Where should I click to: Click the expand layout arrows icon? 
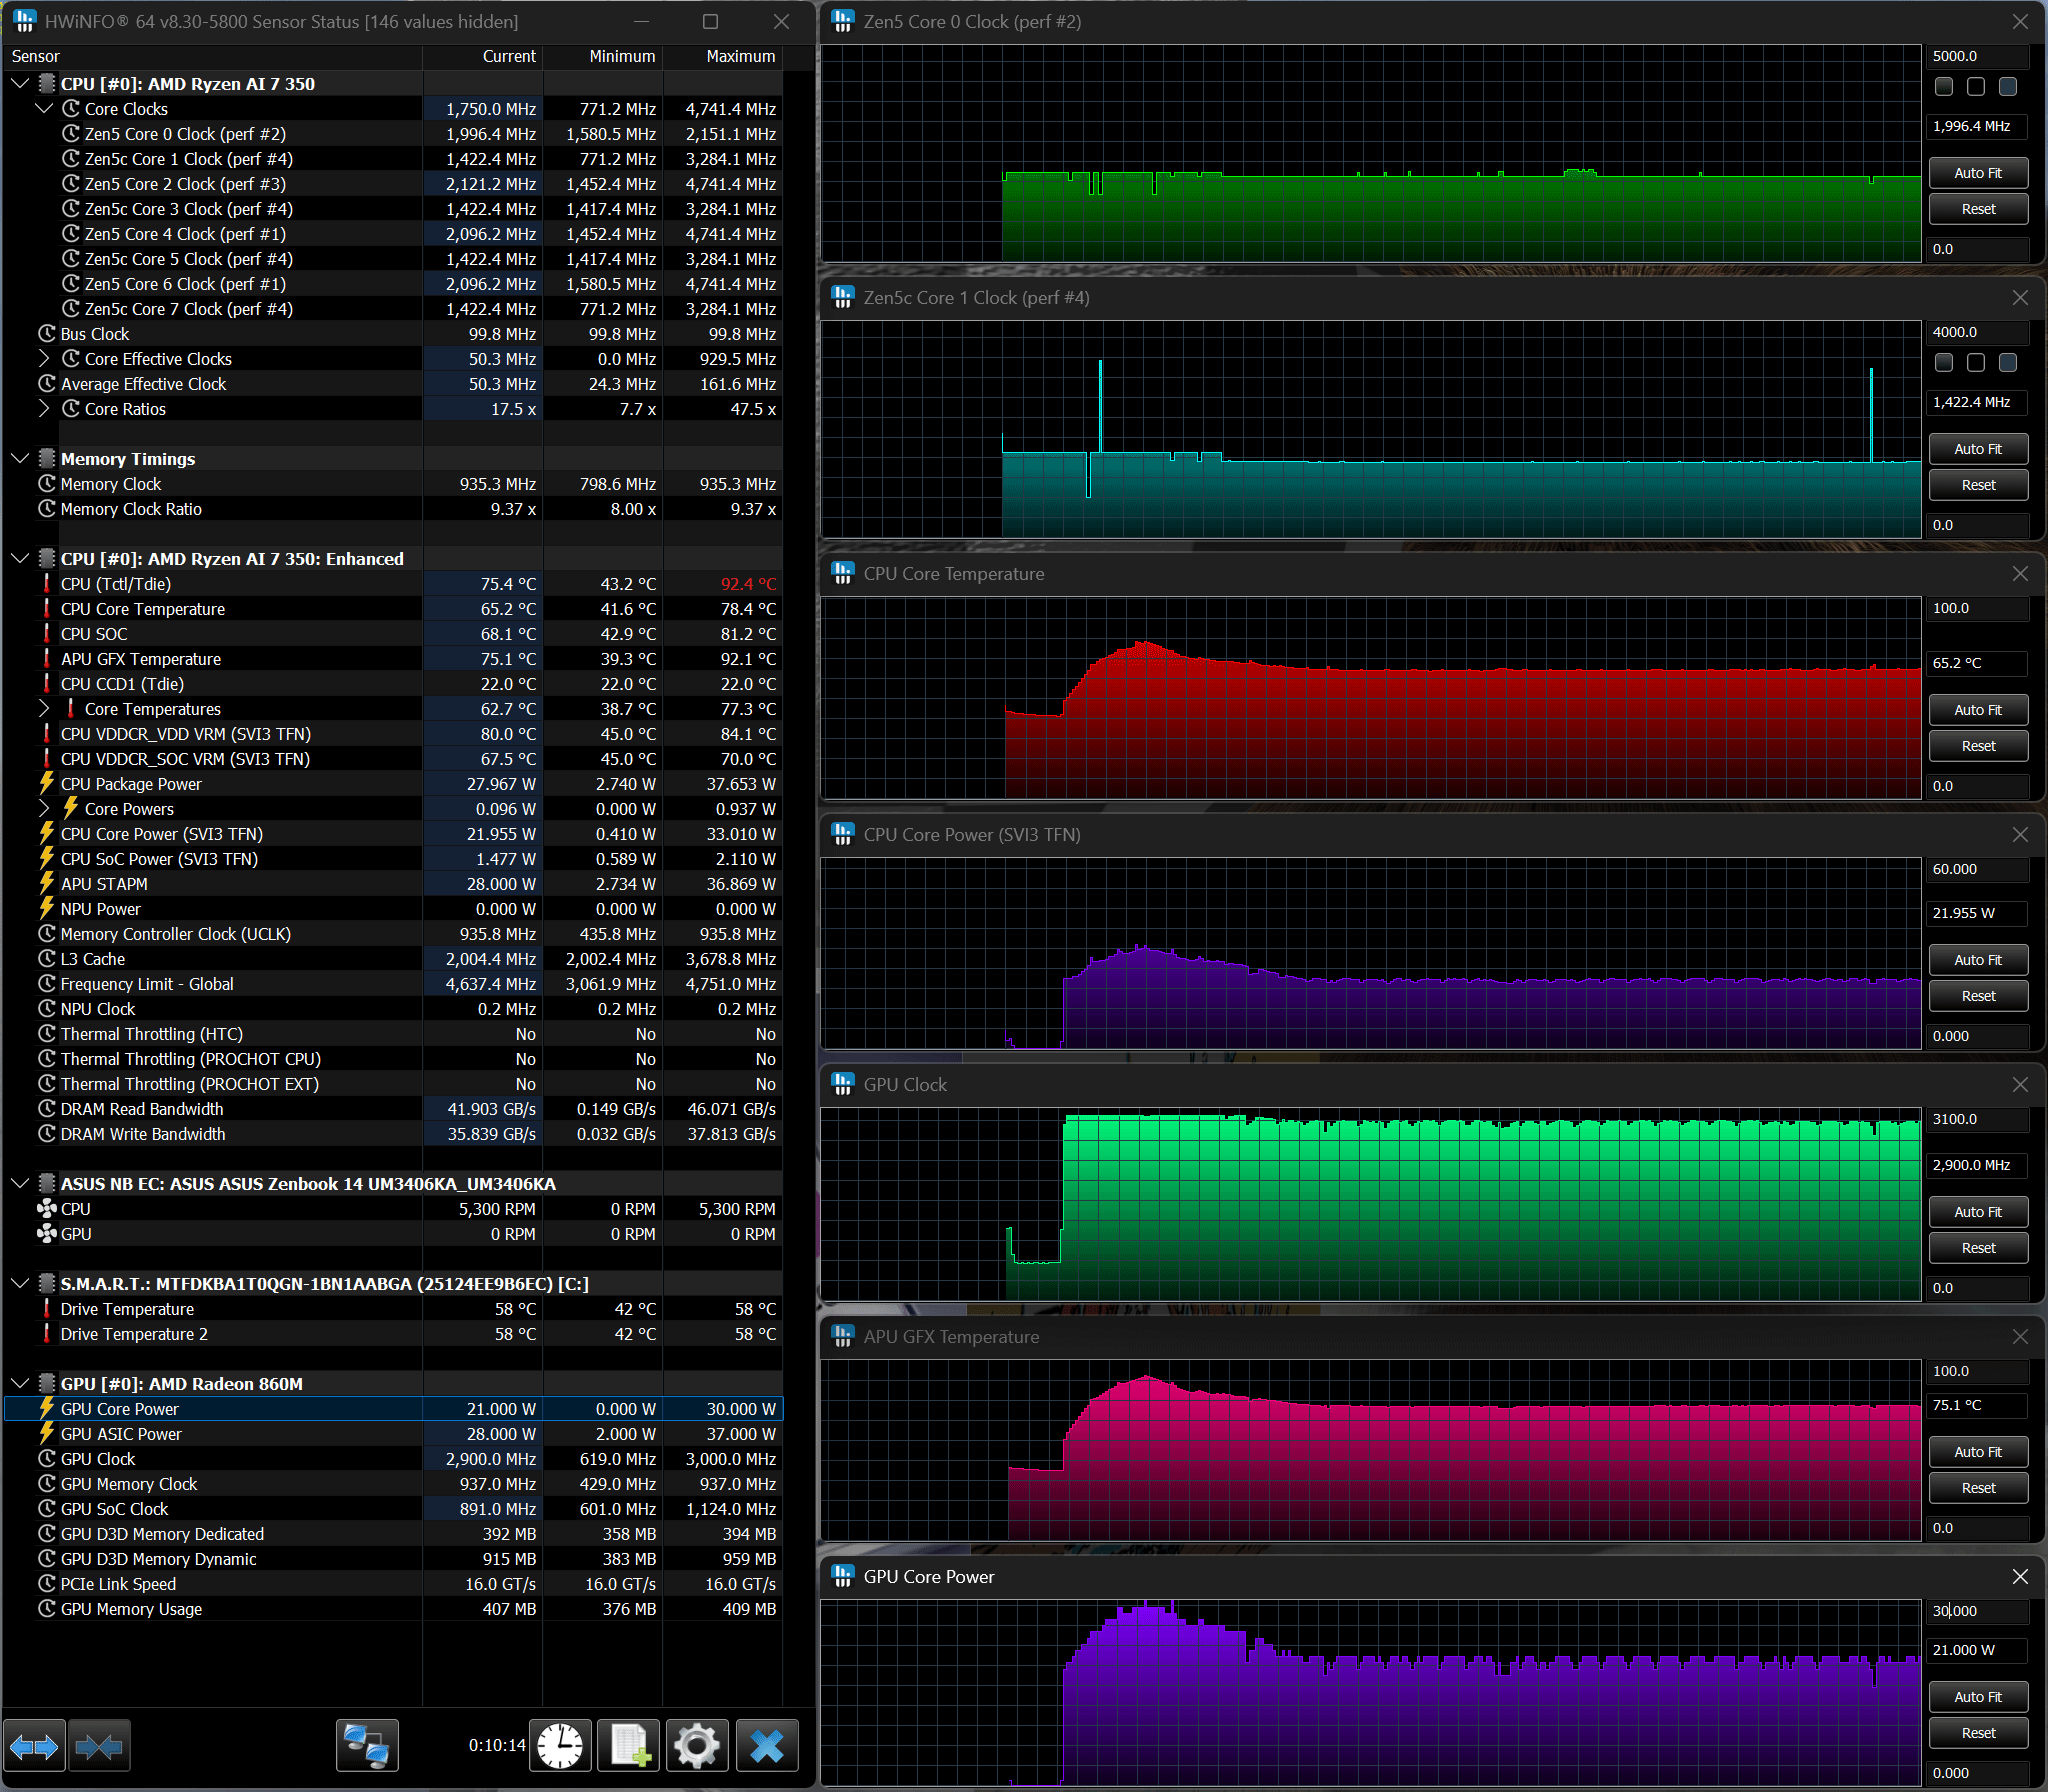[x=34, y=1746]
